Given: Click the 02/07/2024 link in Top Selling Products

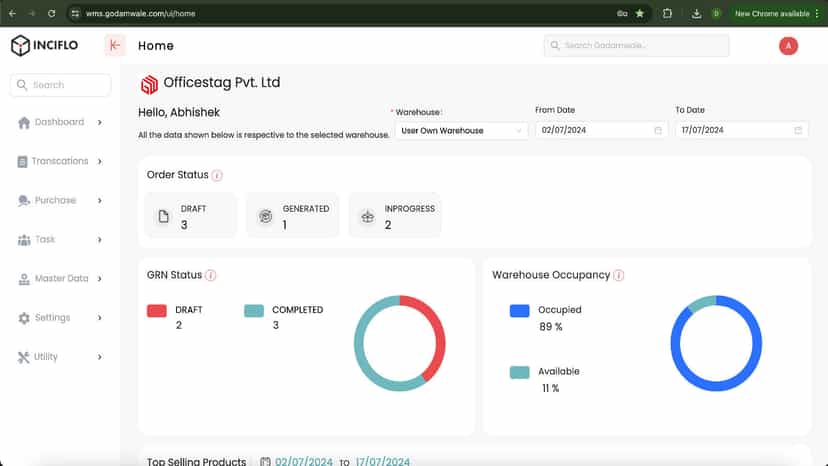Looking at the screenshot, I should (x=304, y=462).
